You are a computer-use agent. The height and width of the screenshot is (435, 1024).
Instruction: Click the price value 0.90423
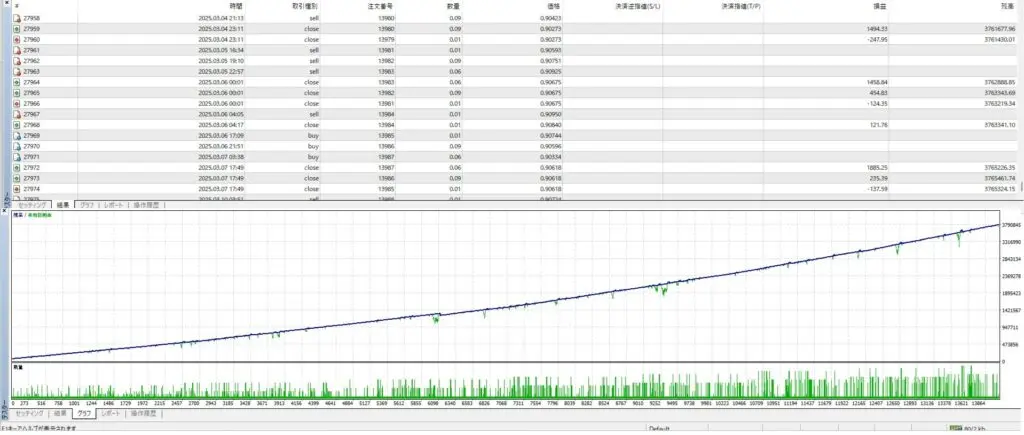551,18
